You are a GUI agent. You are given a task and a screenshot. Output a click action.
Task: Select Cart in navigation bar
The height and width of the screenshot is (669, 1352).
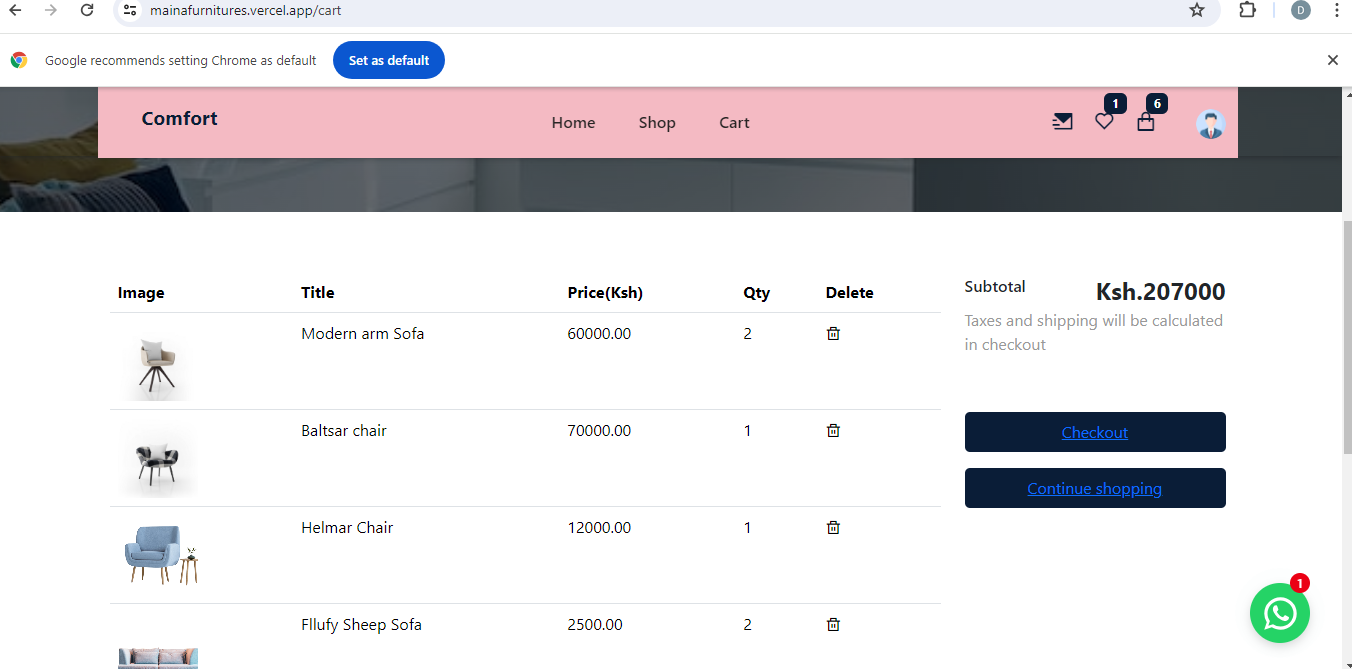(x=734, y=123)
